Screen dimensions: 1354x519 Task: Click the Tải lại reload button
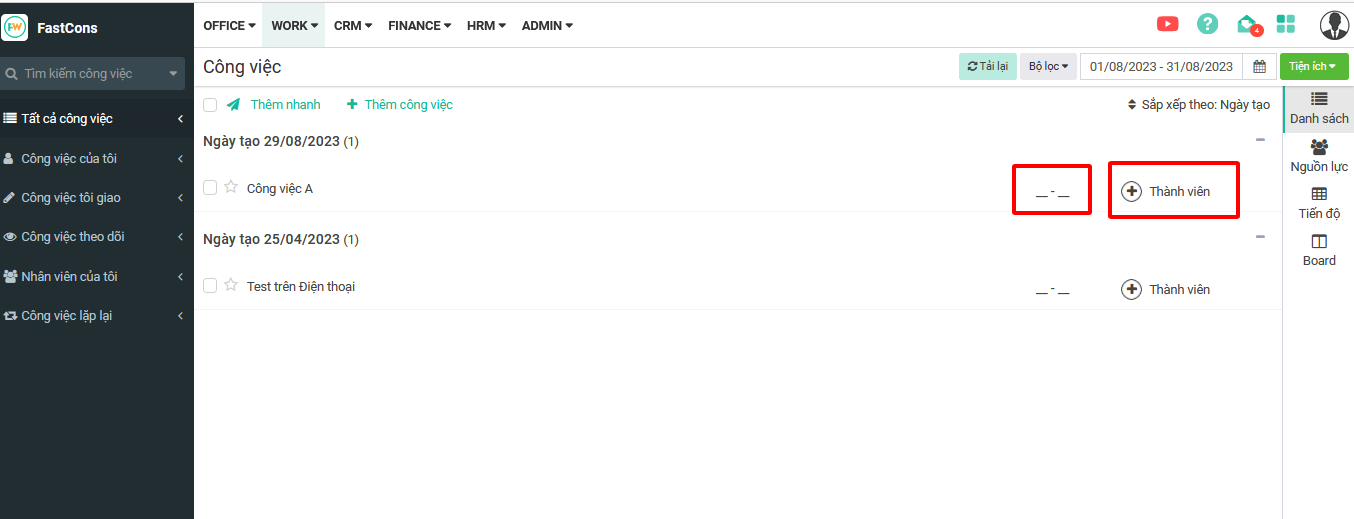(x=987, y=67)
